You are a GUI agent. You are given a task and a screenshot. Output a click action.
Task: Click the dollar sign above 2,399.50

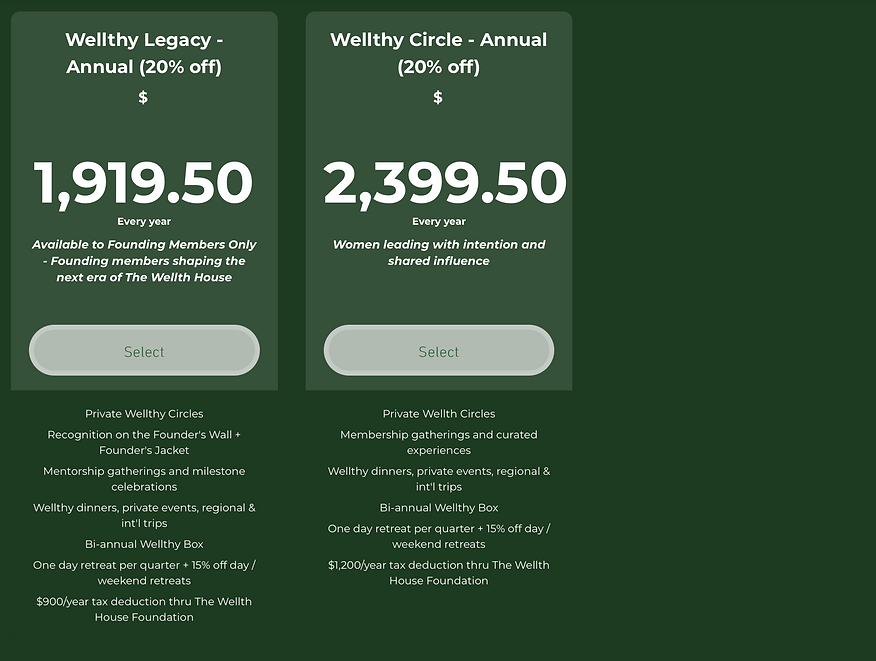(x=438, y=97)
